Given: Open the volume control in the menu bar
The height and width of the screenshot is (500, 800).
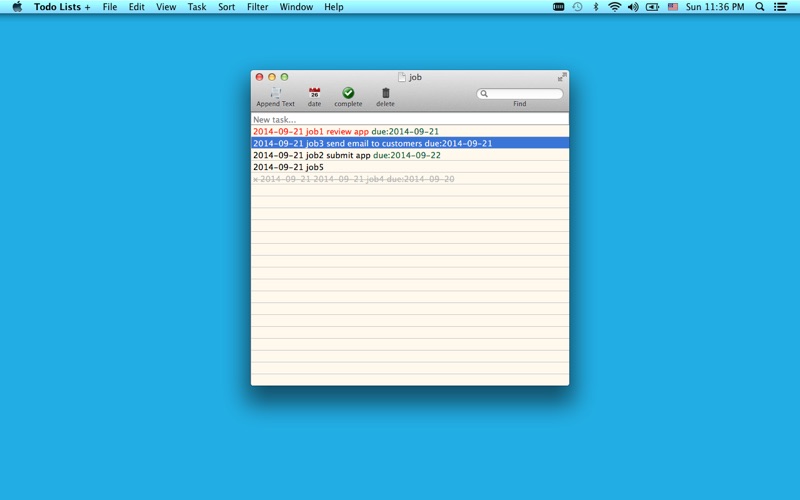Looking at the screenshot, I should [x=633, y=7].
